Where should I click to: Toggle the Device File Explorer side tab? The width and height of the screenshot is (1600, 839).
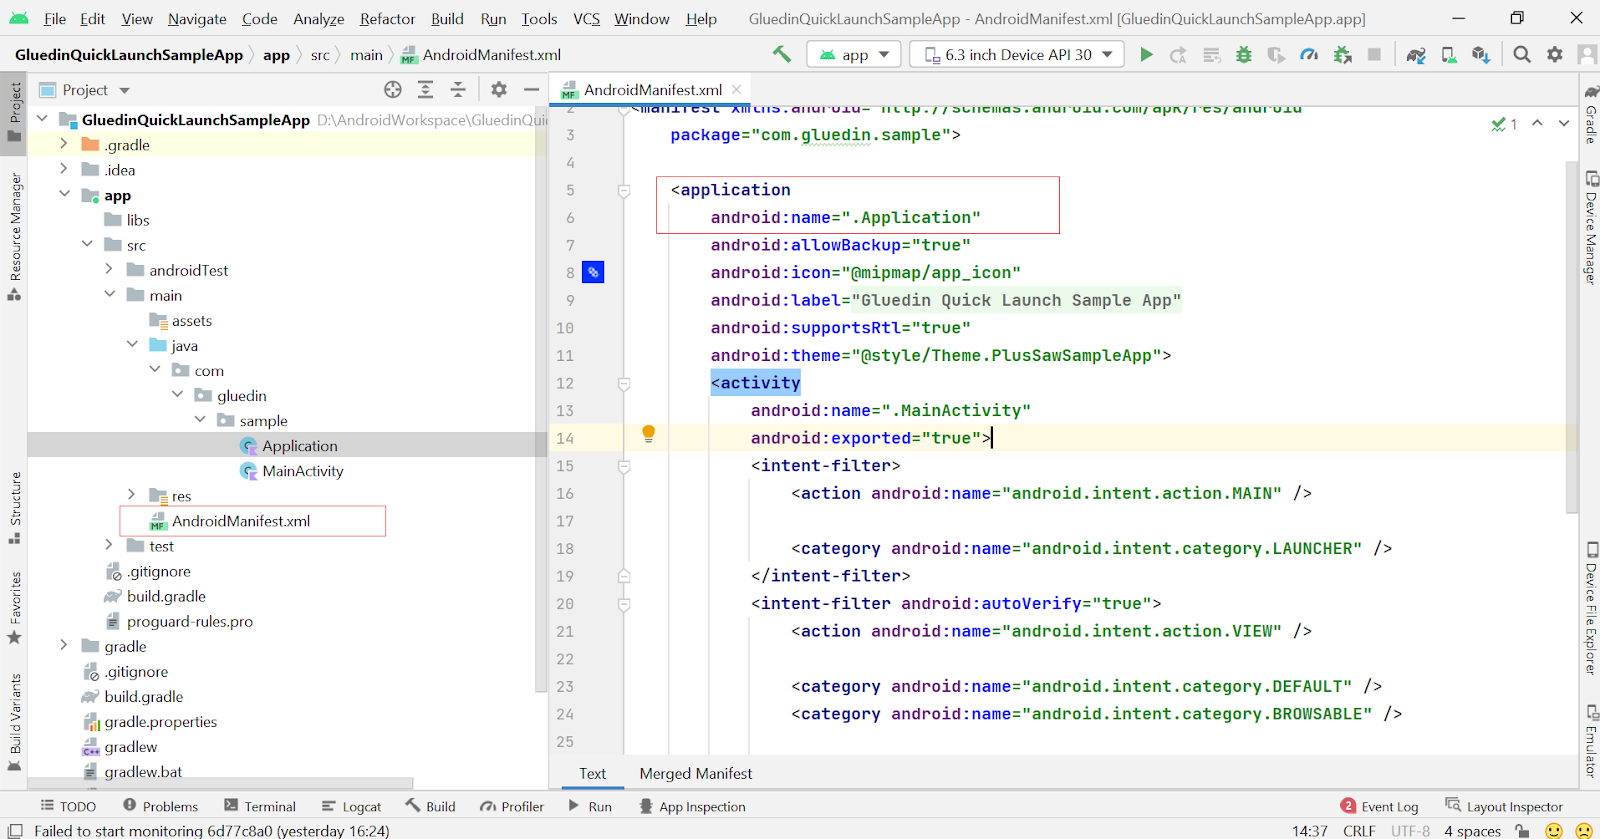(x=1590, y=609)
